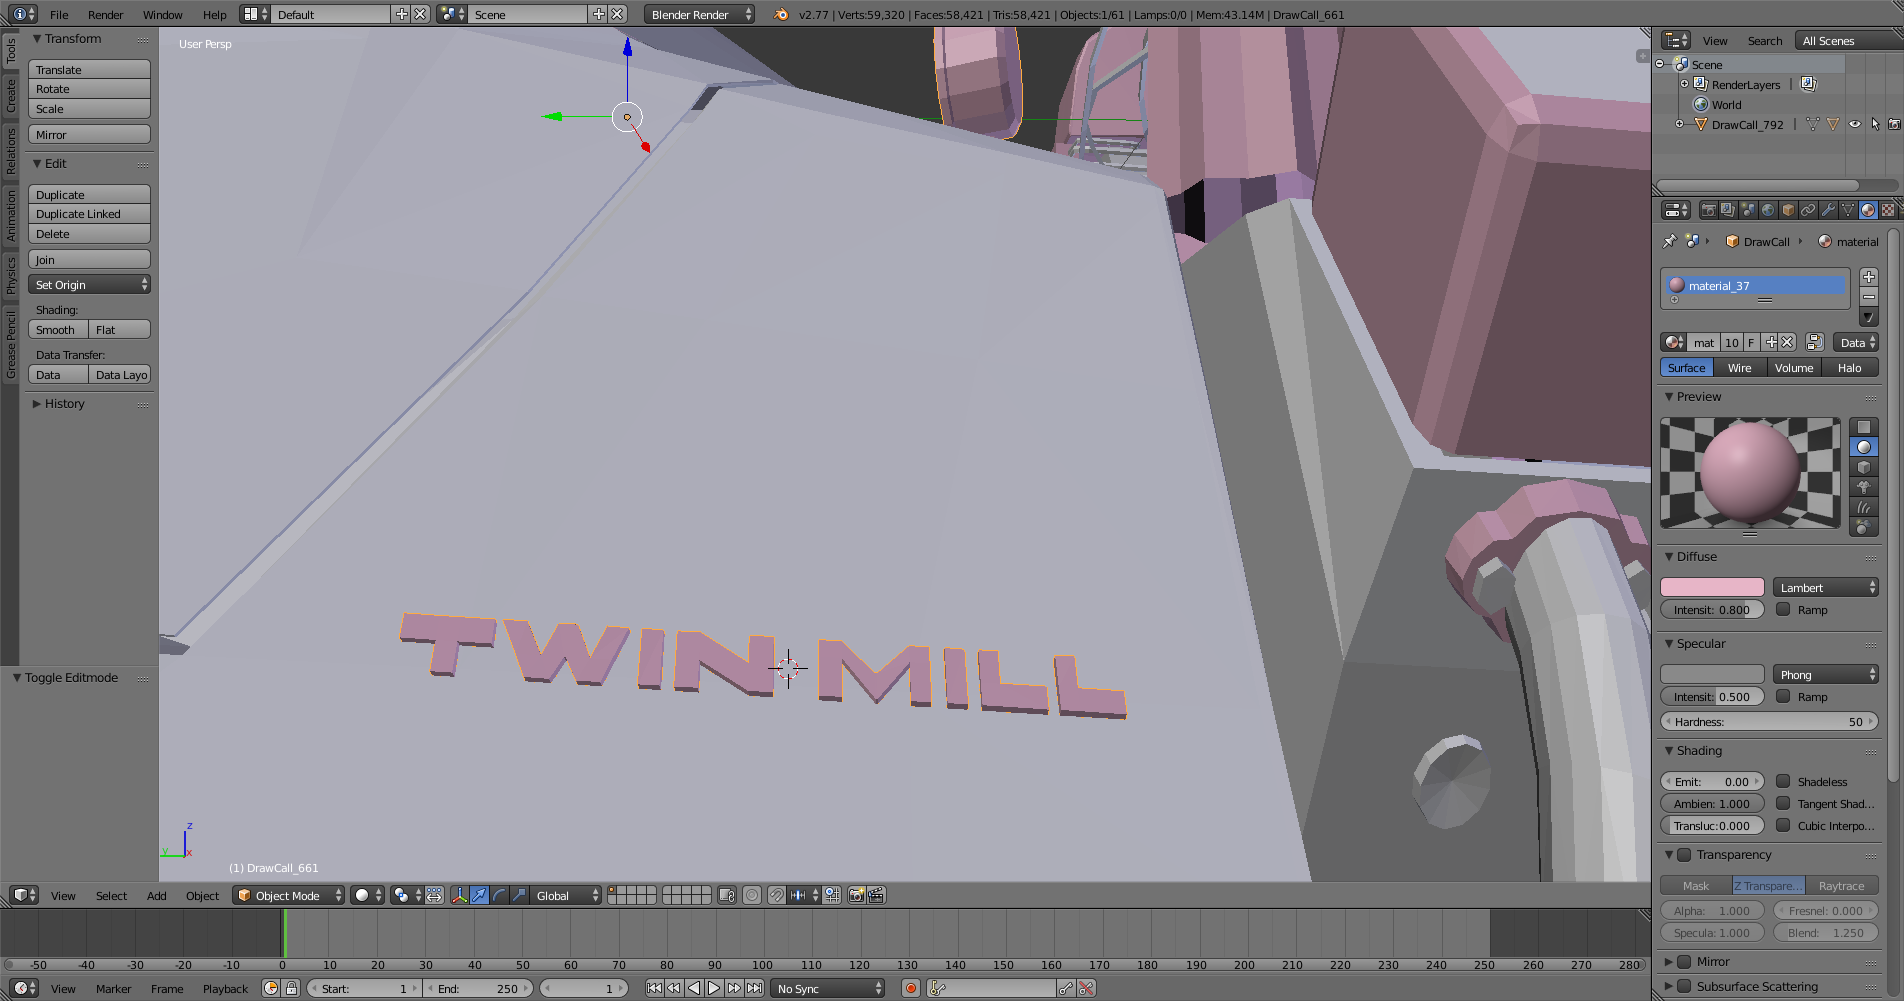Enable the diffuse Ramp checkbox
The image size is (1904, 1001).
tap(1783, 609)
